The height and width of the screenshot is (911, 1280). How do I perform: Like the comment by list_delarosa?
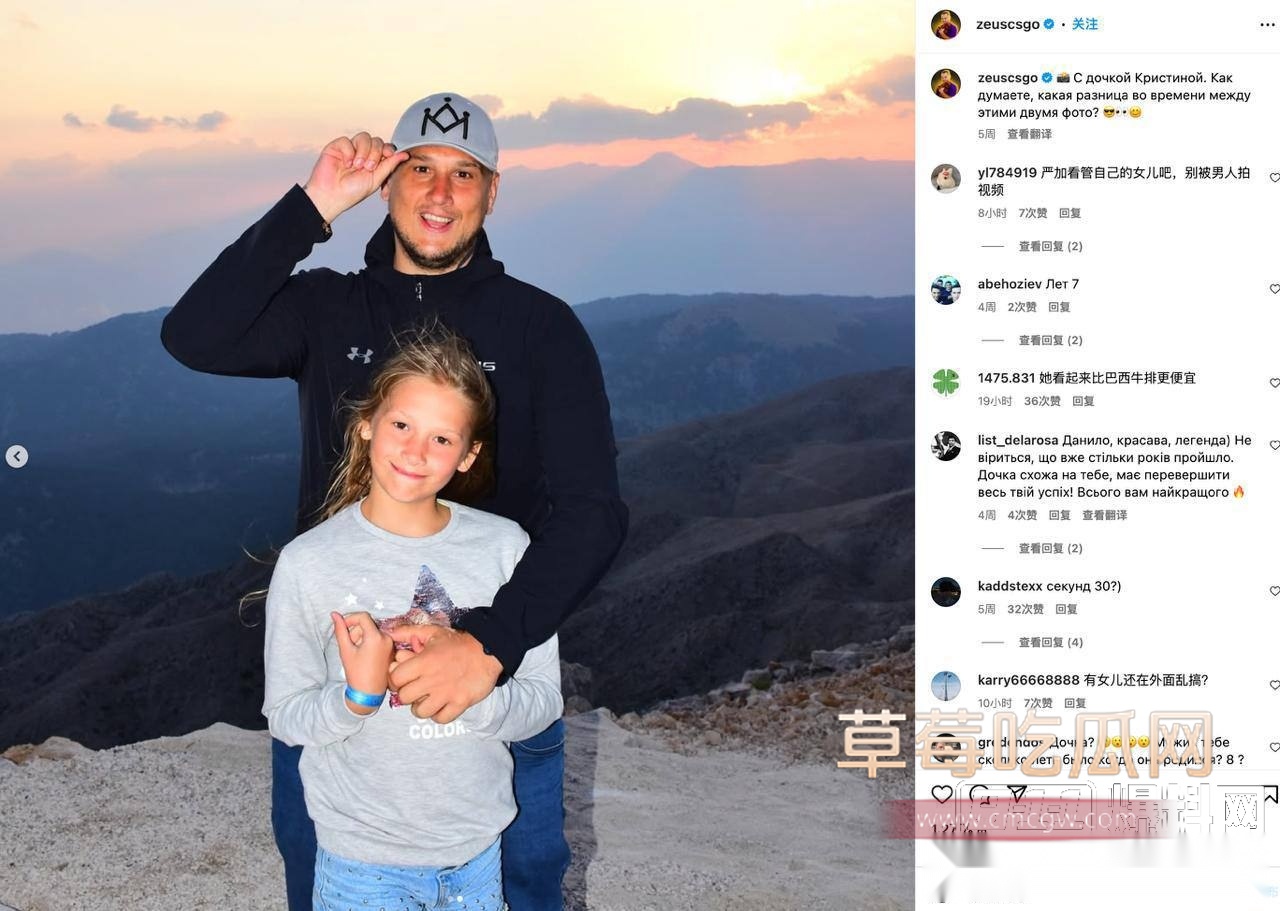[1274, 445]
